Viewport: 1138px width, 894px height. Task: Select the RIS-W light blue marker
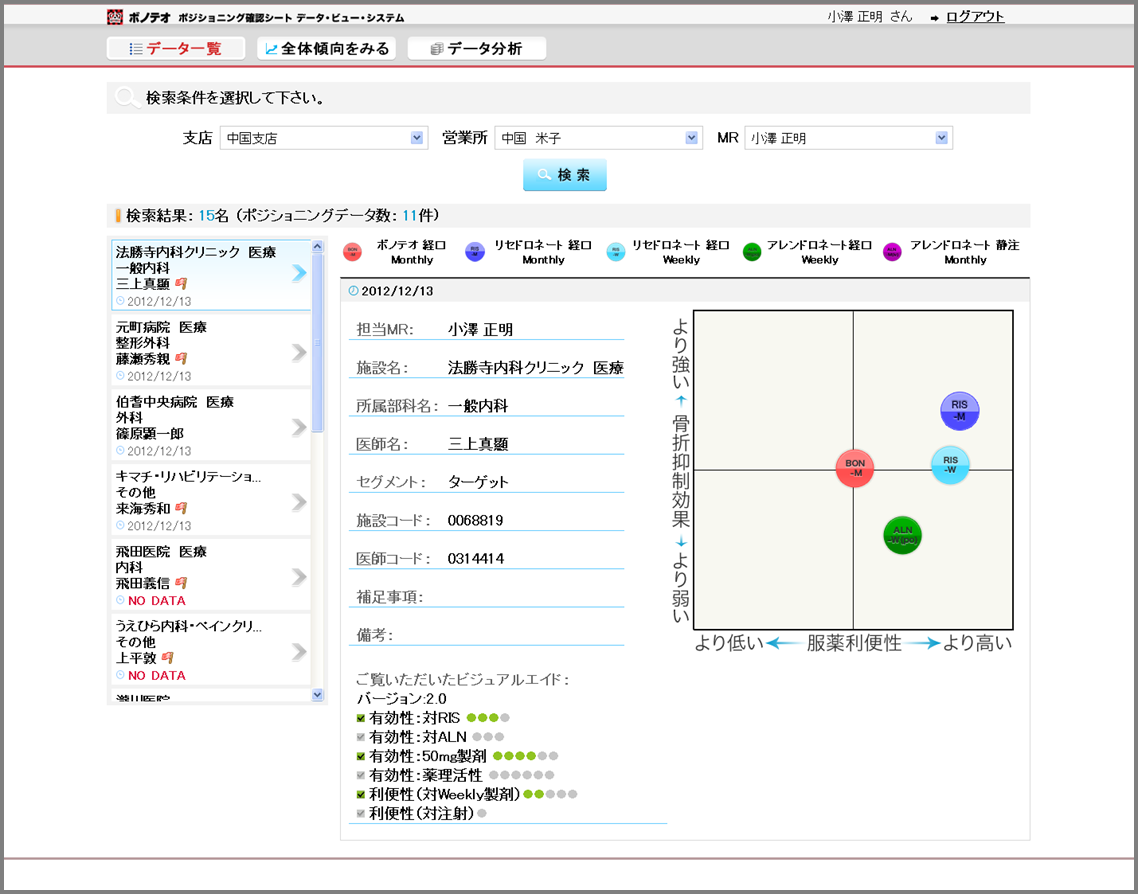point(950,465)
